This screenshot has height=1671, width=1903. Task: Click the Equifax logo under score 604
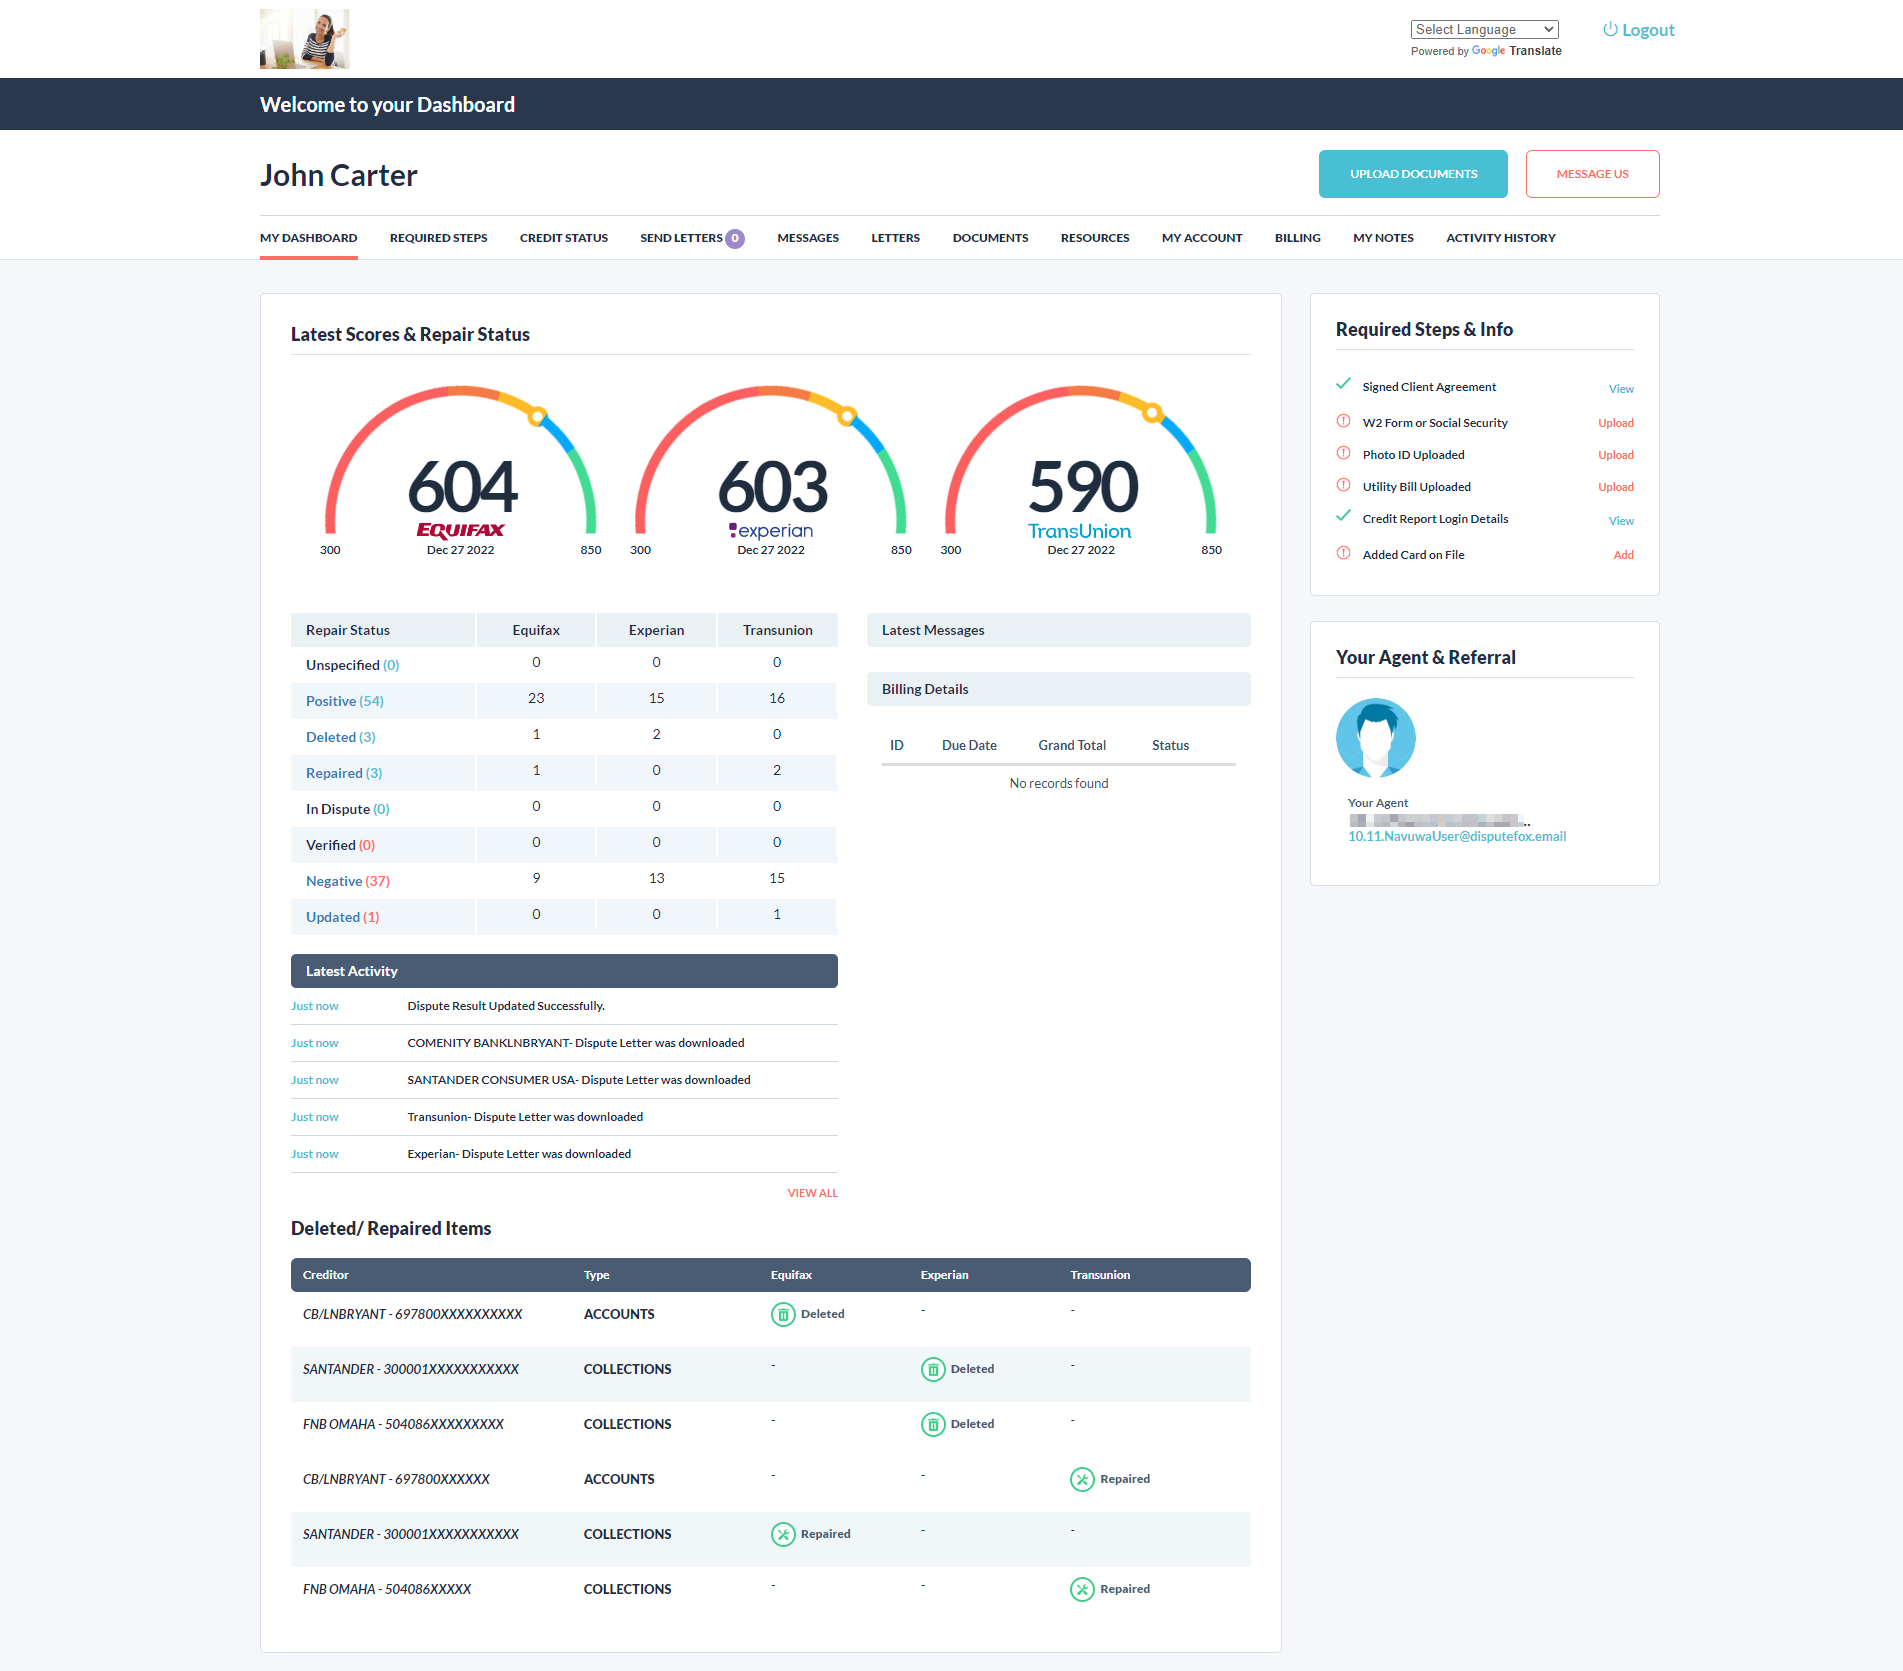click(460, 530)
